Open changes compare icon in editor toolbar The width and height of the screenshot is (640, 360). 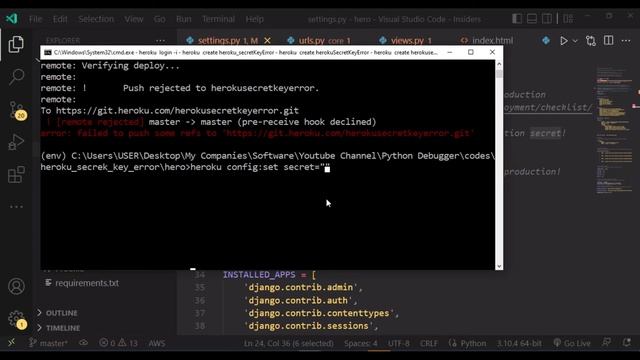point(591,40)
